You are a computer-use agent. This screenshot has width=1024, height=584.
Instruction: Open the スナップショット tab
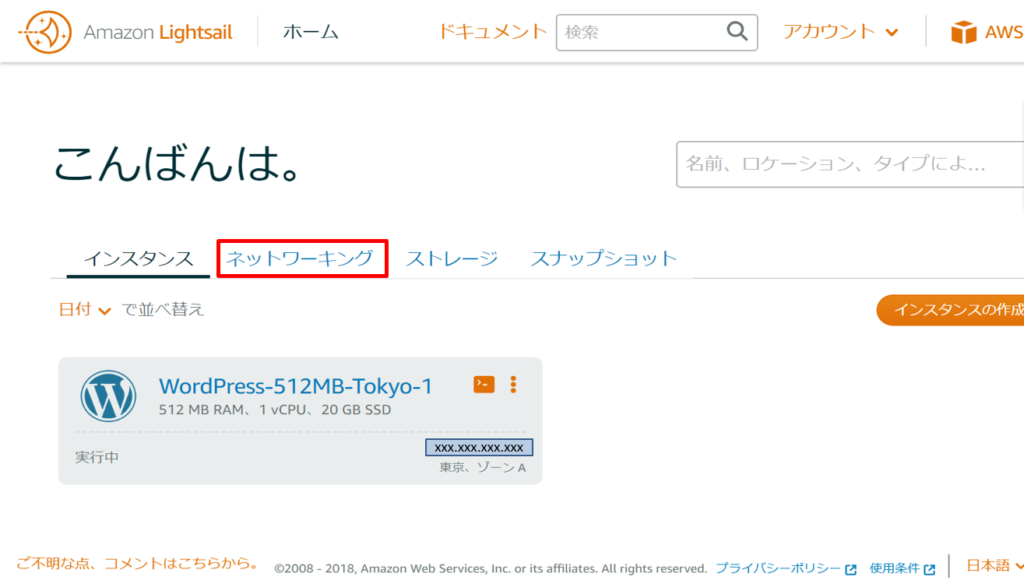point(603,259)
